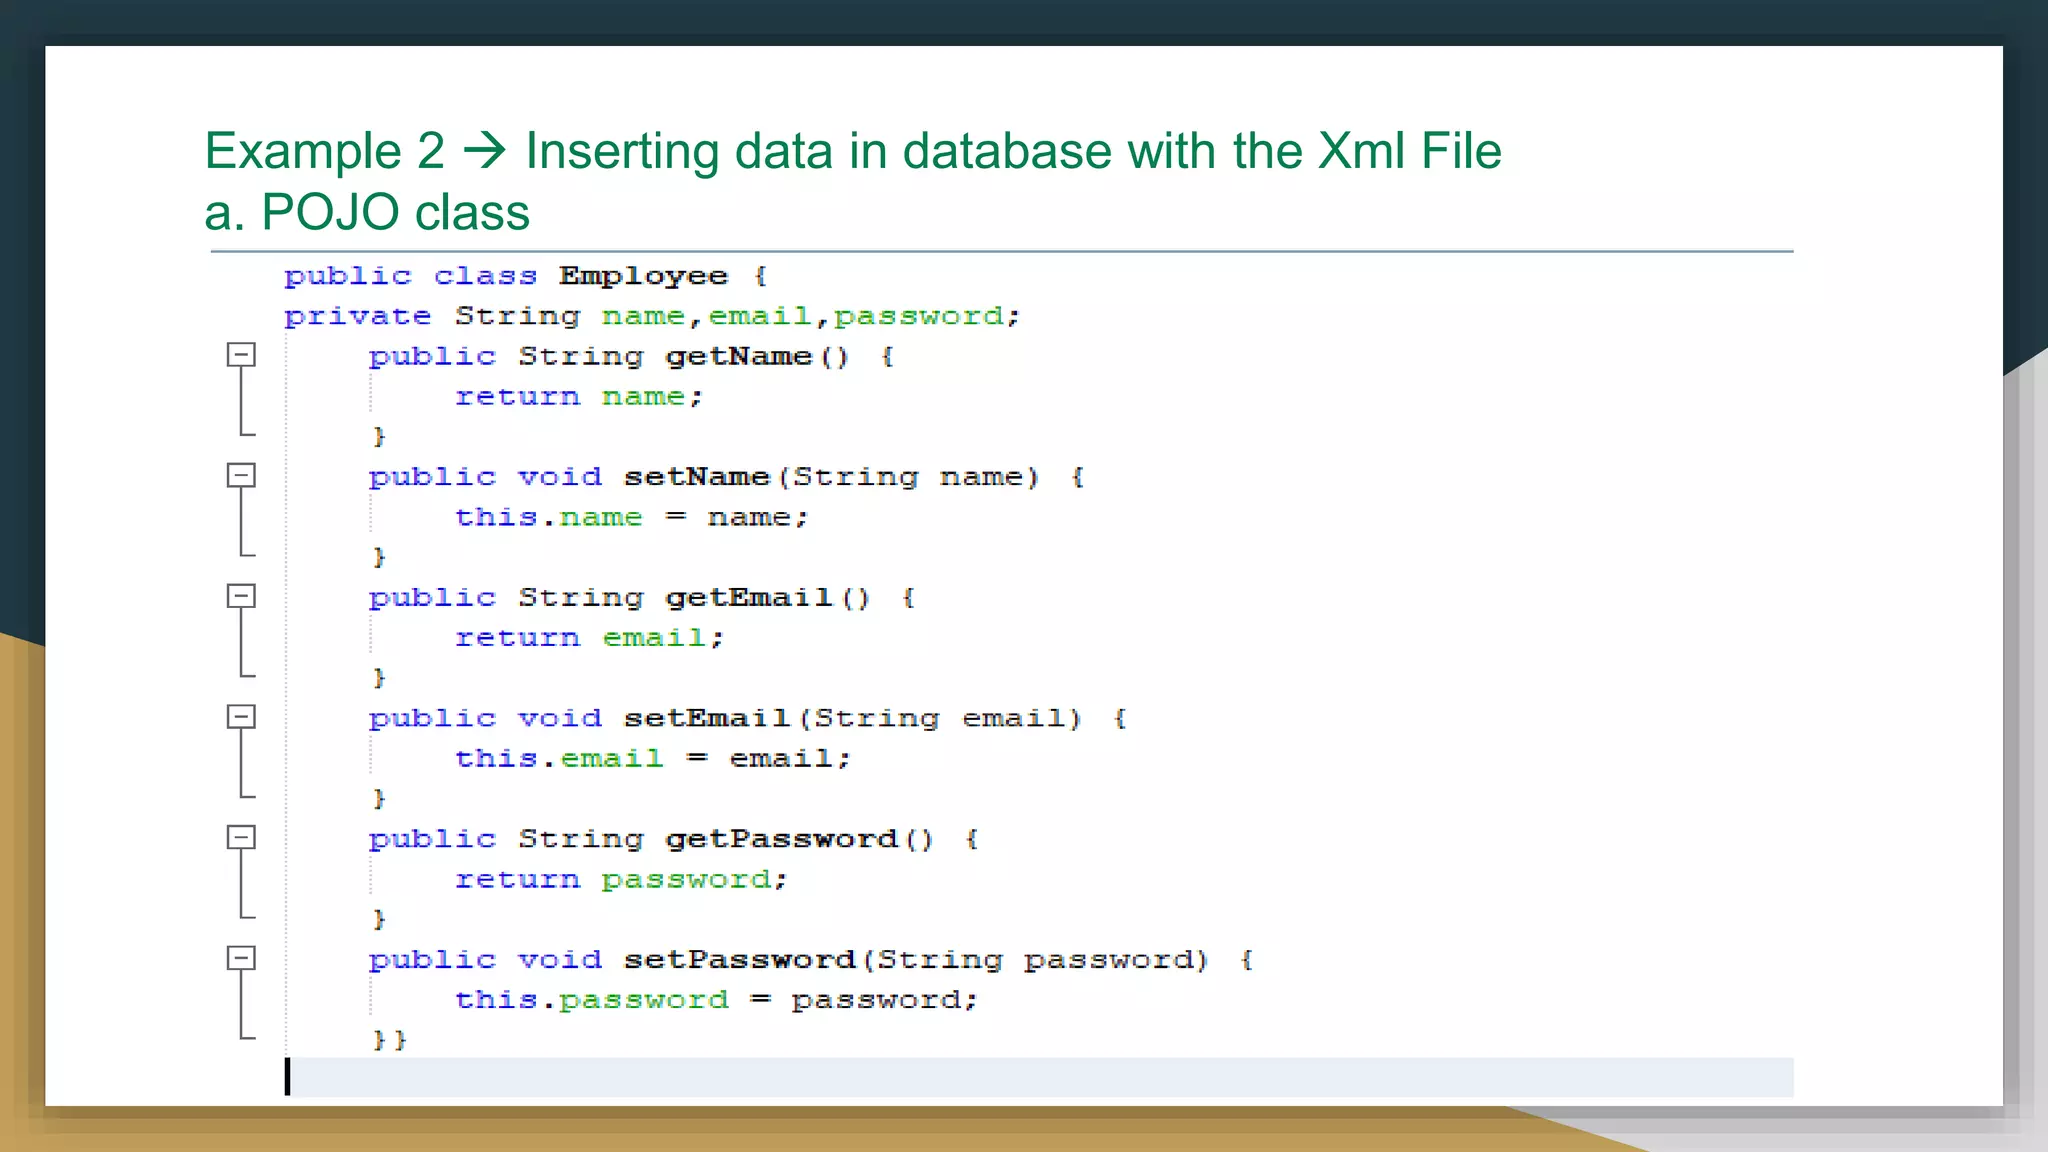Collapse the setEmail(String email) method fold
This screenshot has height=1152, width=2048.
pyautogui.click(x=241, y=717)
